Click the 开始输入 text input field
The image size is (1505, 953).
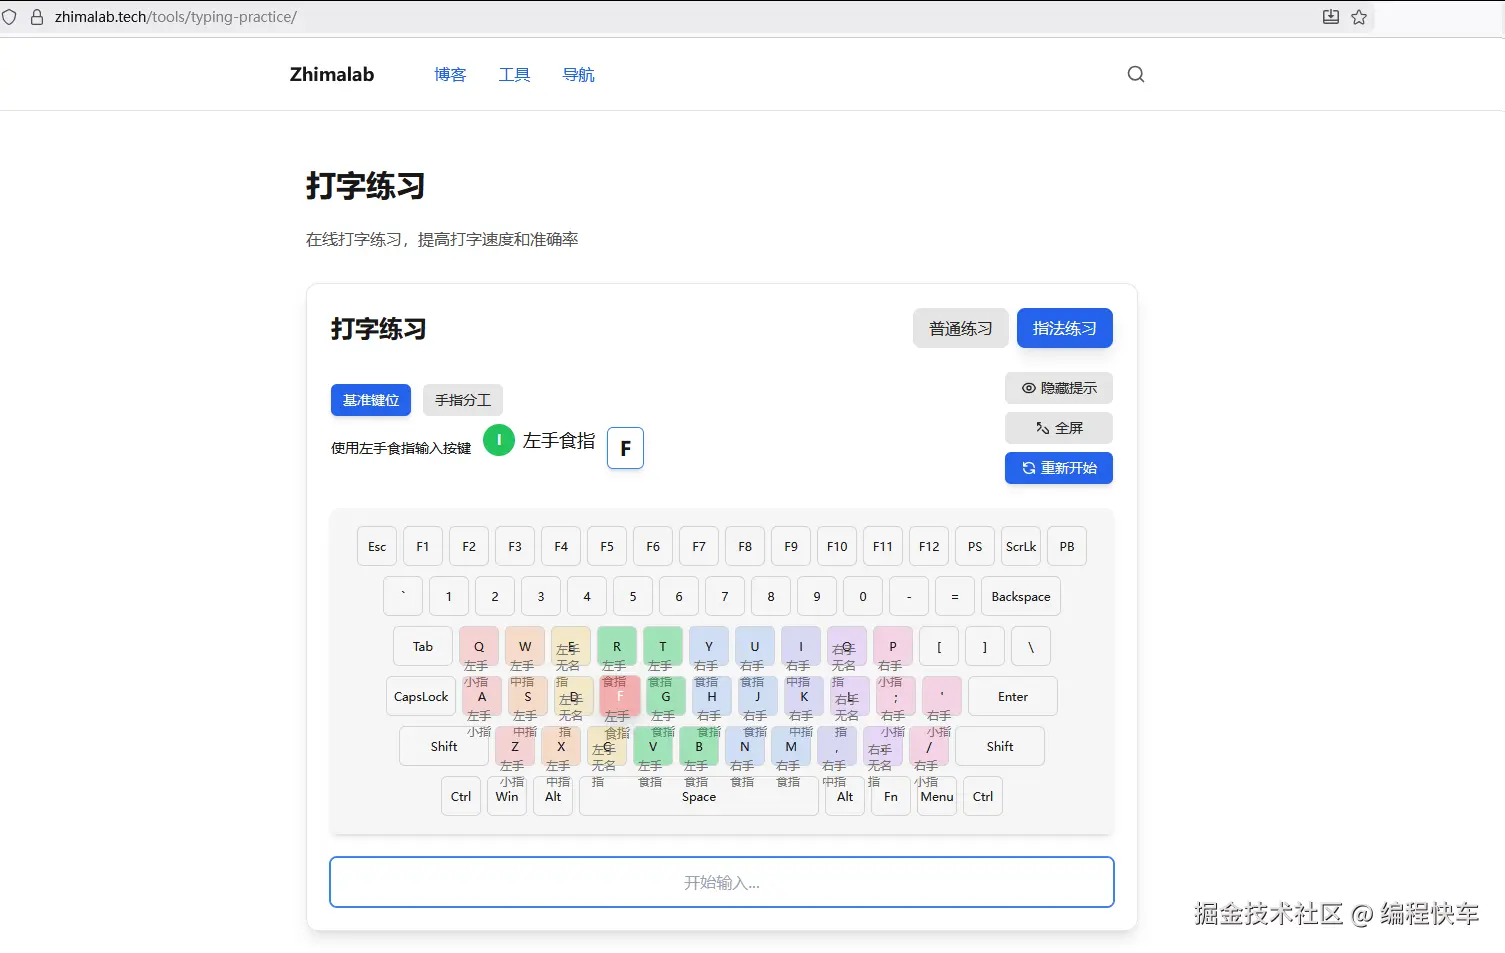(x=721, y=882)
